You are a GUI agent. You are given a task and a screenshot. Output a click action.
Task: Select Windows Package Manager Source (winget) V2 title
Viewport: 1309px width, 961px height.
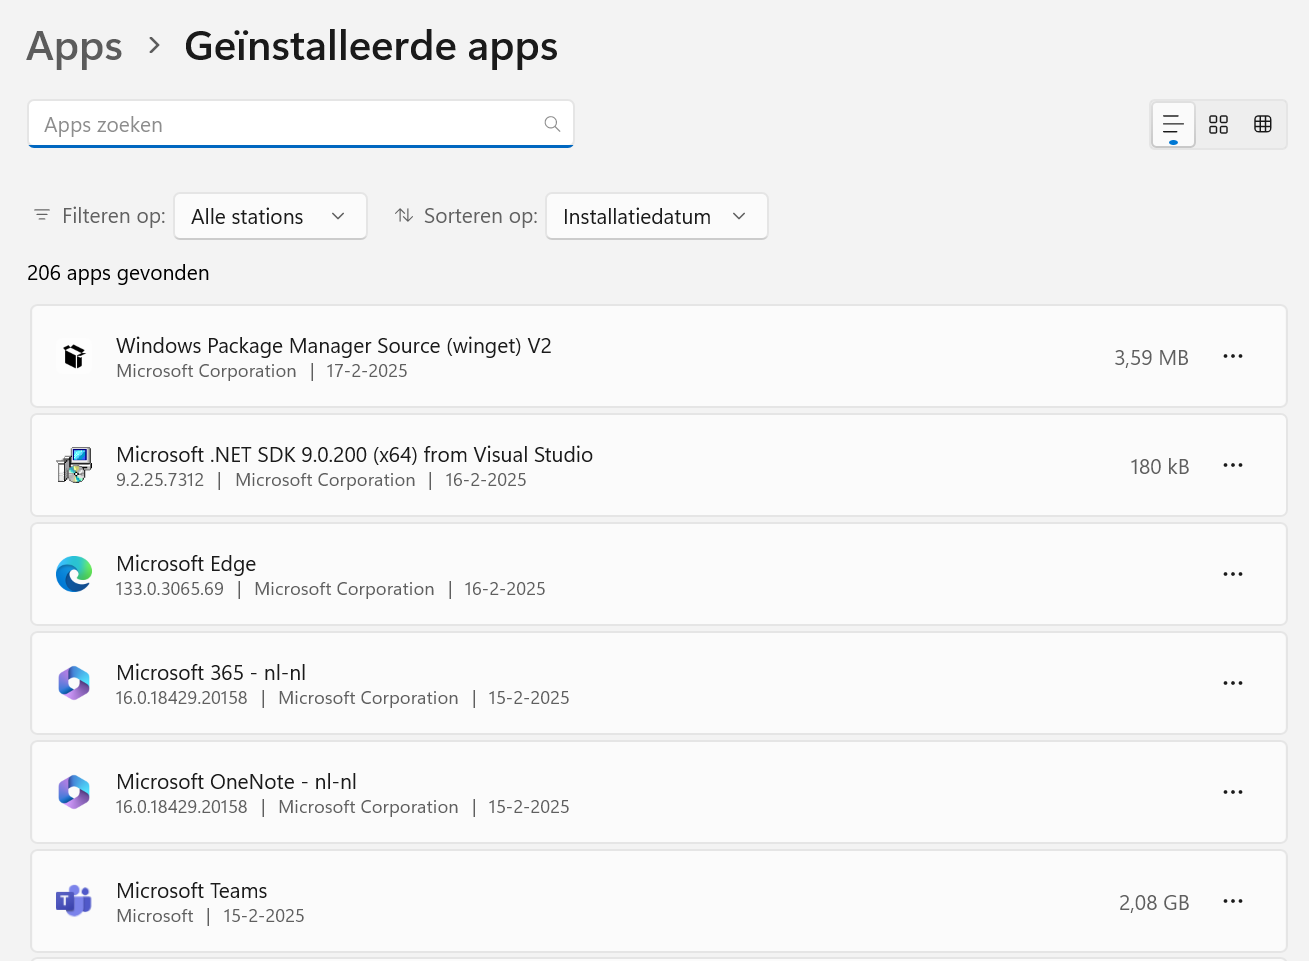click(x=334, y=346)
